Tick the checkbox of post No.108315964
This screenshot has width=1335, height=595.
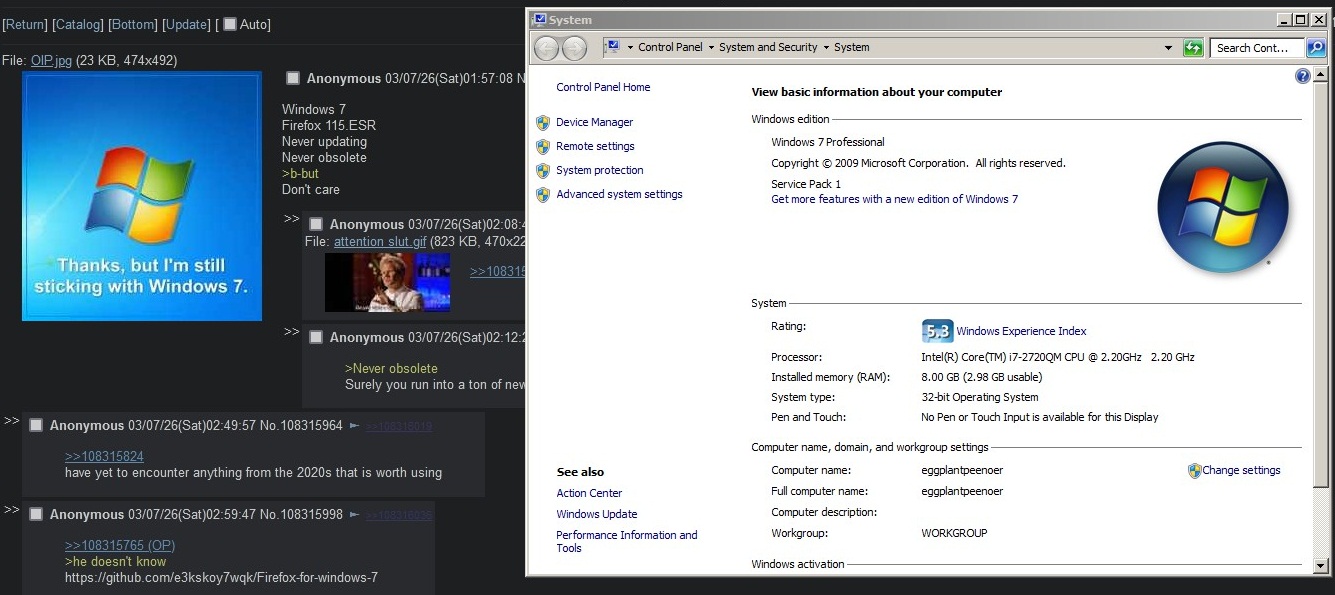click(x=36, y=425)
